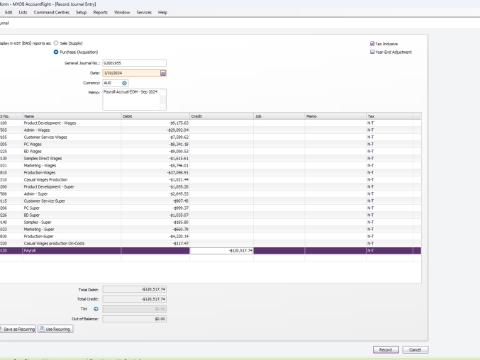
Task: Click the Production-Wages debit amount cell
Action: (x=155, y=172)
